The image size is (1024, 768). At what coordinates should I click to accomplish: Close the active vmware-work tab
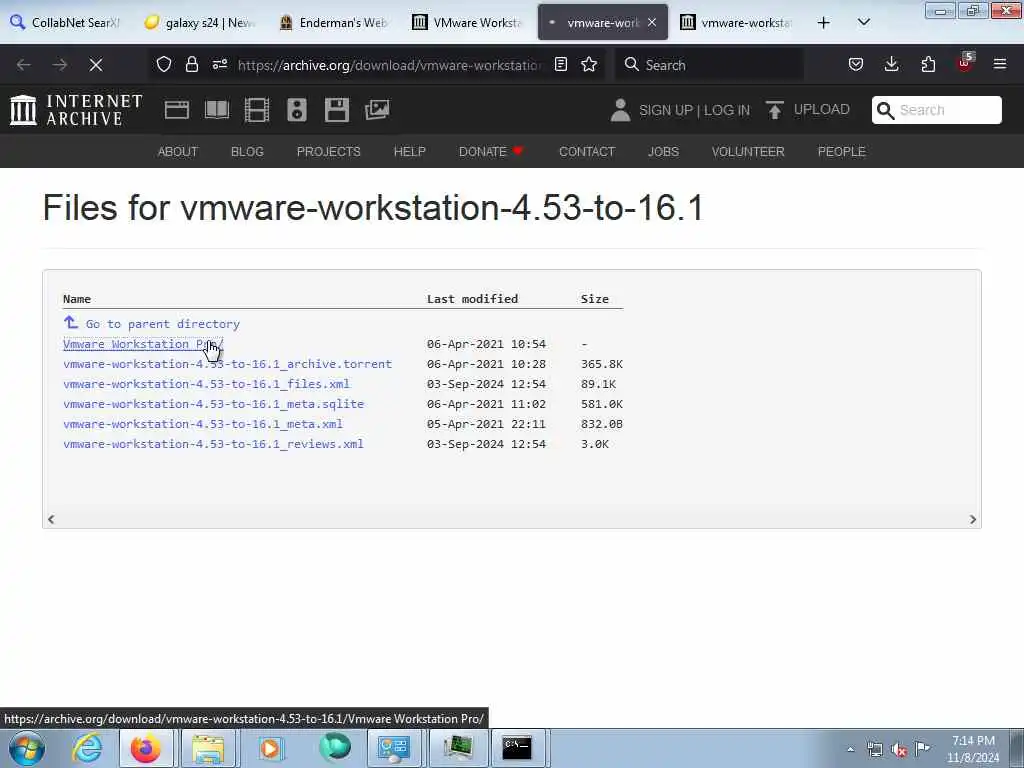(652, 22)
